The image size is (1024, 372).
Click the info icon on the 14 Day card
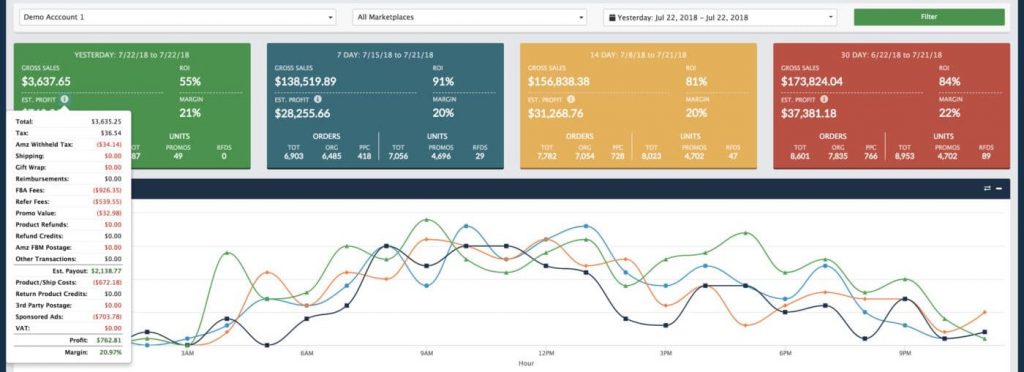pyautogui.click(x=571, y=99)
